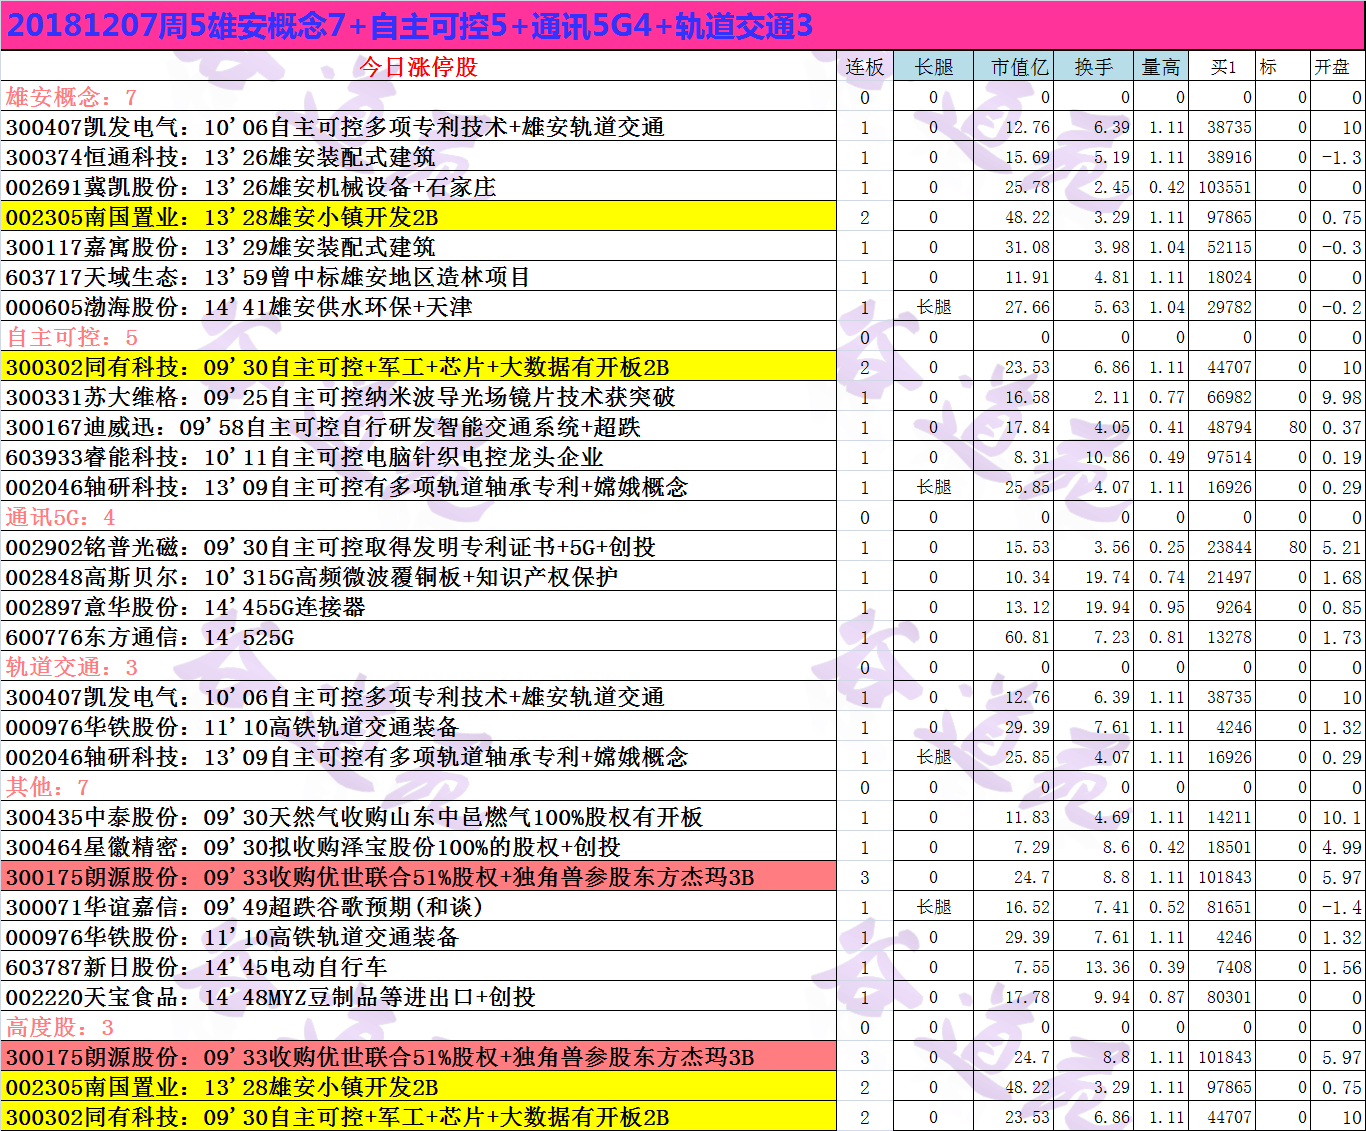1366x1131 pixels.
Task: Click the 买1 value 9264
Action: tap(1234, 607)
